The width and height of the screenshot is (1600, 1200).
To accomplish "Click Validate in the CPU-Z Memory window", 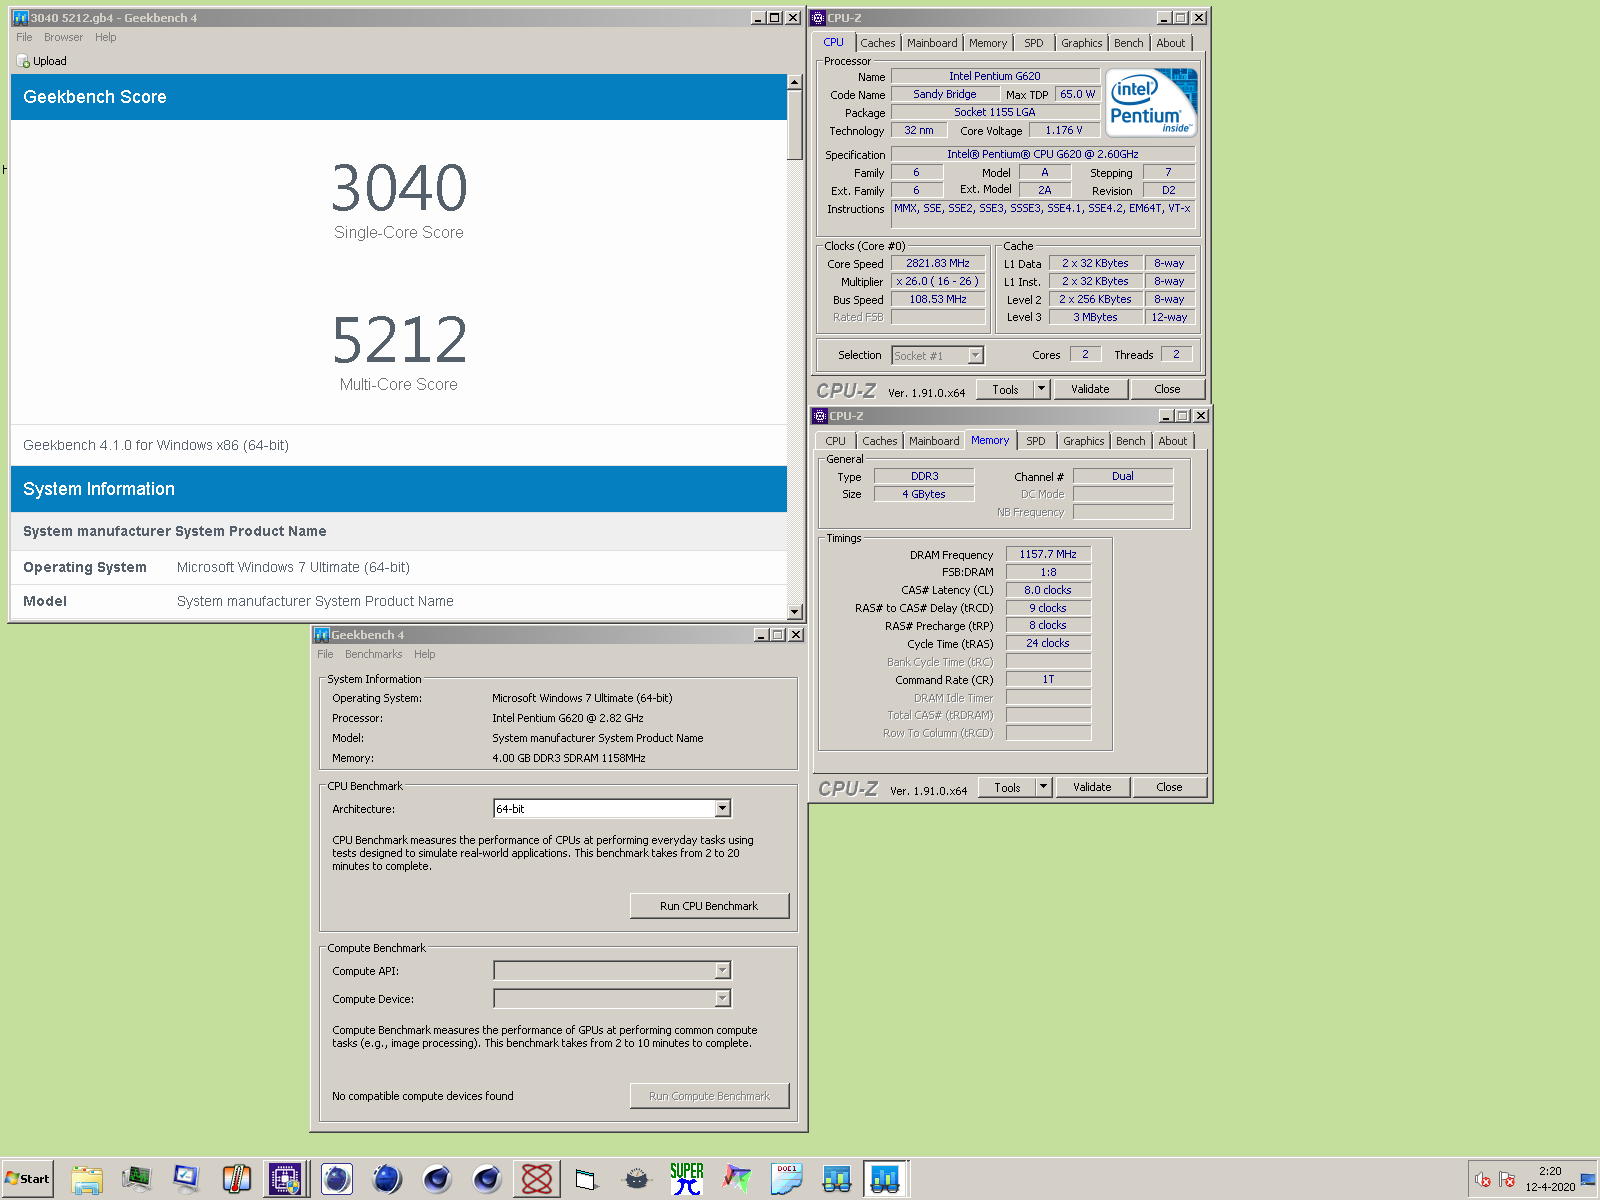I will (x=1092, y=787).
